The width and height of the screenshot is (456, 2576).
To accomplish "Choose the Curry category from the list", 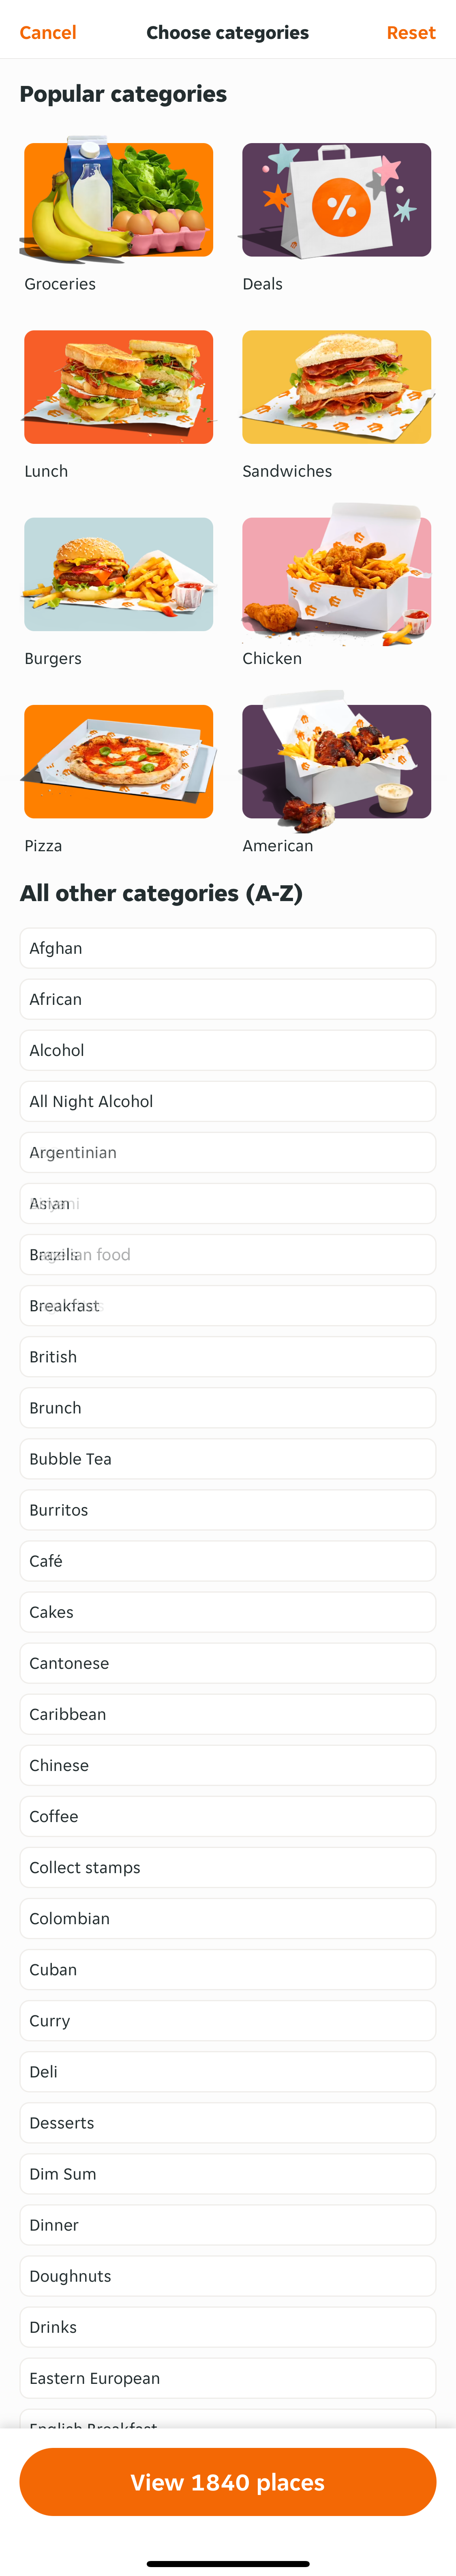I will pos(227,2020).
